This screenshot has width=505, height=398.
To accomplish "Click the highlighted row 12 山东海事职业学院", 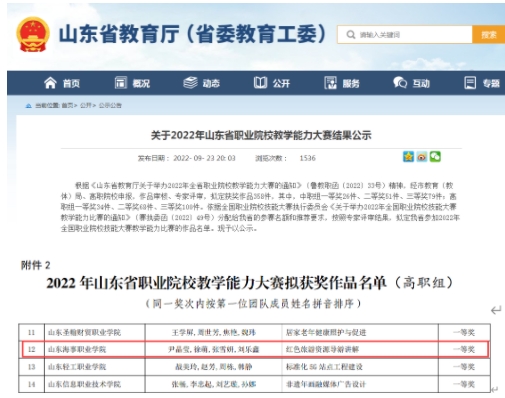I will tap(255, 349).
